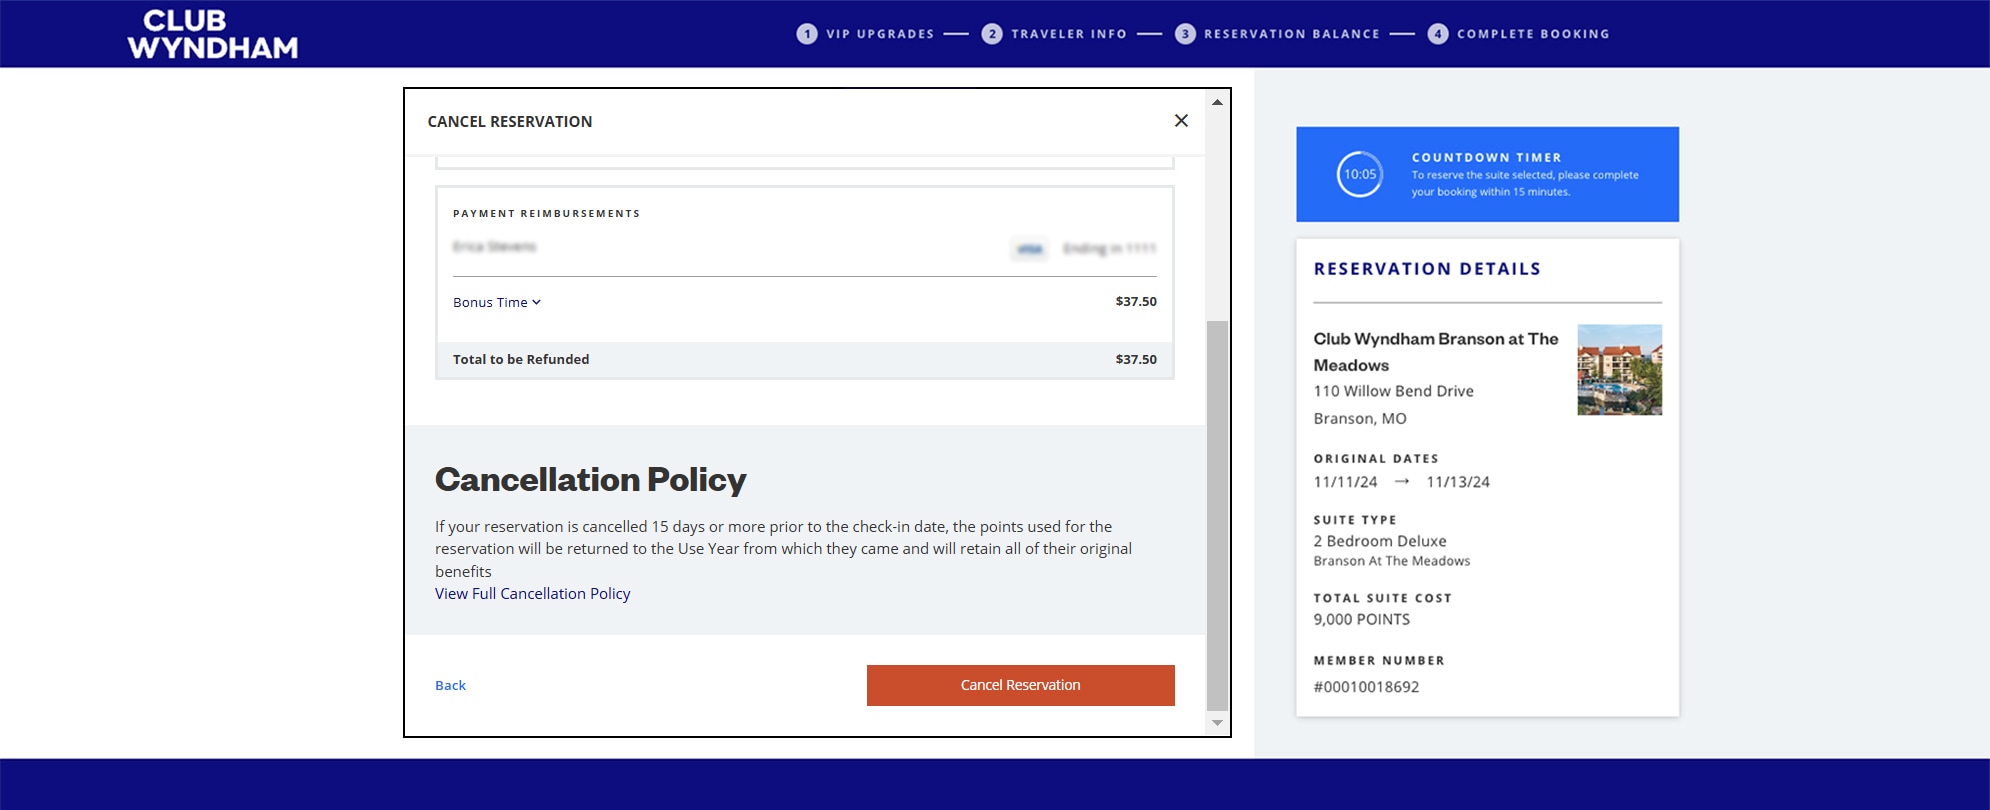Click the Visa card icon

pos(1029,249)
